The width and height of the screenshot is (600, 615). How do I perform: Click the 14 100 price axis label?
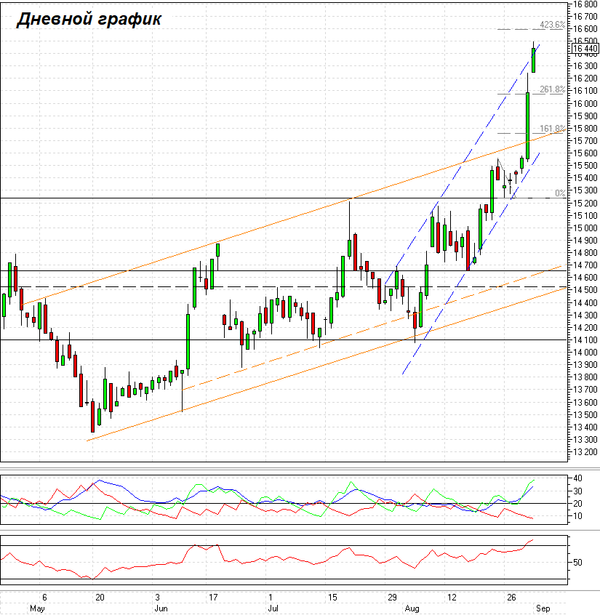585,340
